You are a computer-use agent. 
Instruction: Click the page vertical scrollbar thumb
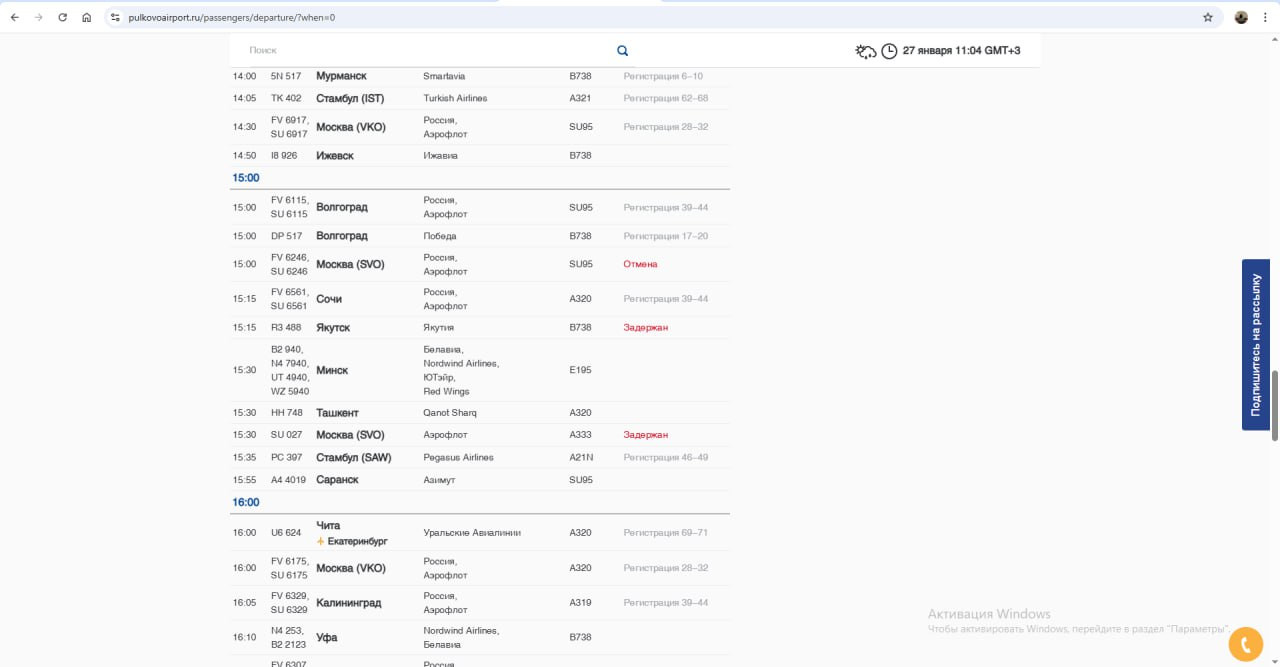[1274, 405]
